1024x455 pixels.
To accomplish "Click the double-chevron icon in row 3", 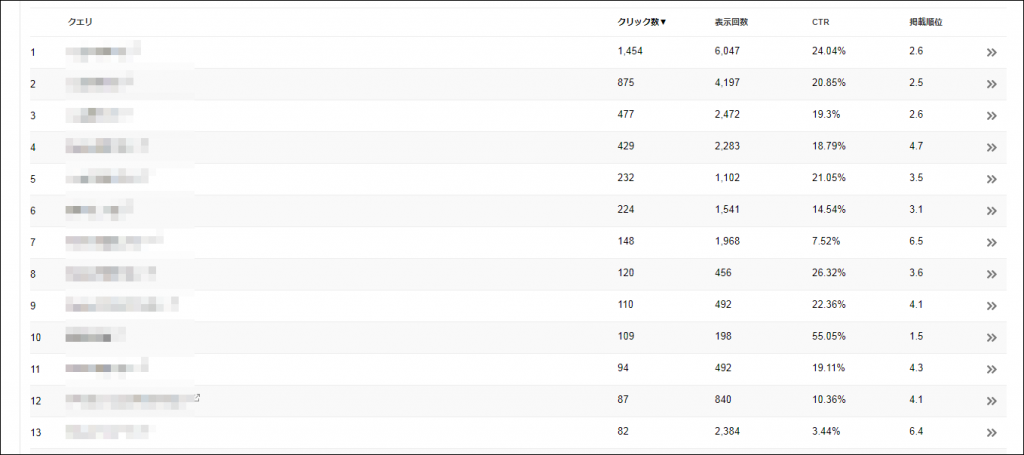I will [x=991, y=116].
